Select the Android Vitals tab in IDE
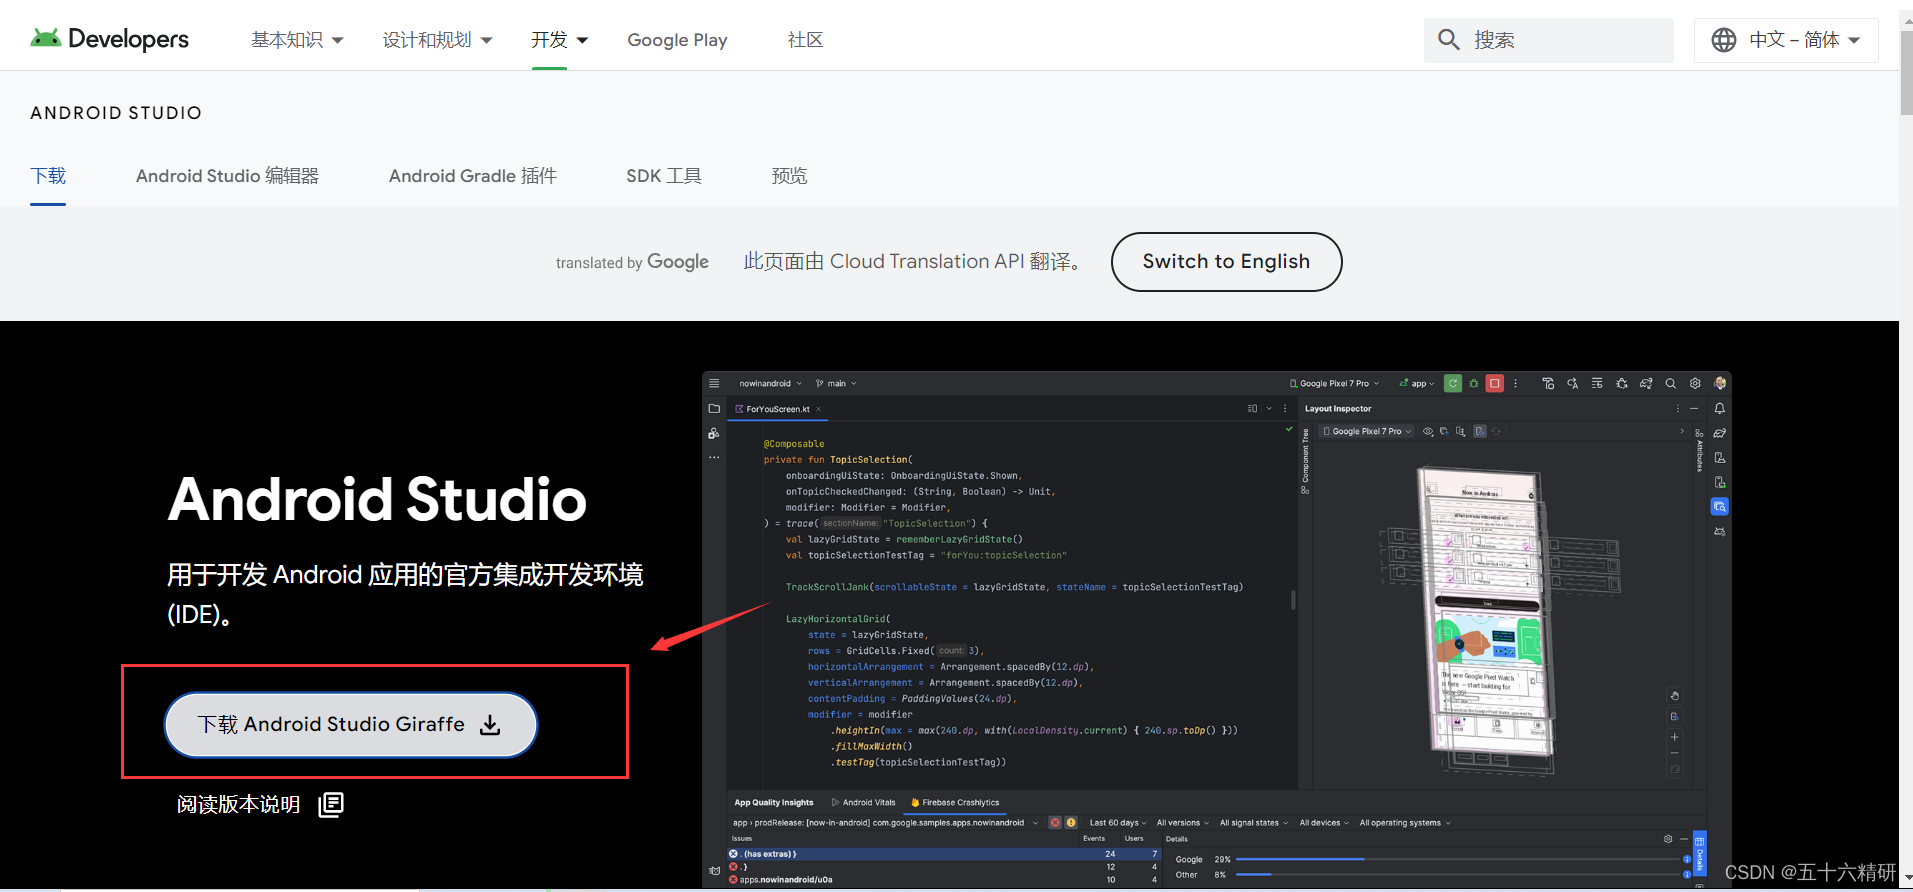 click(x=863, y=802)
